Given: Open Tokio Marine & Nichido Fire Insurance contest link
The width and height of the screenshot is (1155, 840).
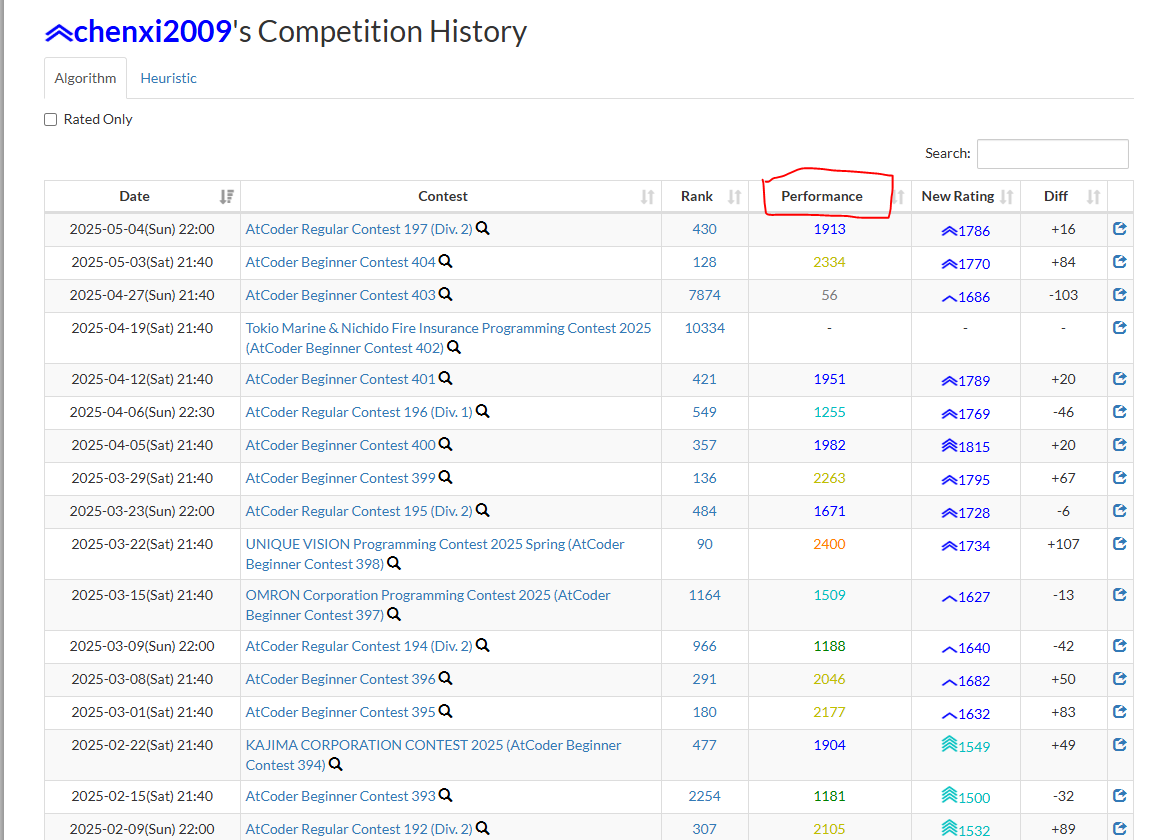Looking at the screenshot, I should pyautogui.click(x=448, y=337).
